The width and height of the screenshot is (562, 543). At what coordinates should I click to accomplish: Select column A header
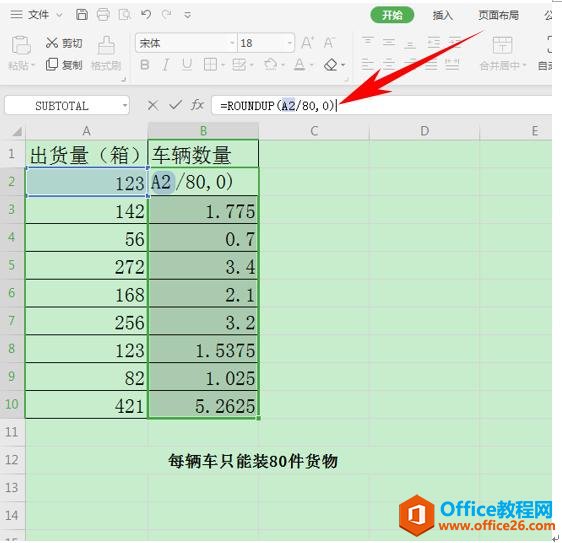[x=86, y=131]
